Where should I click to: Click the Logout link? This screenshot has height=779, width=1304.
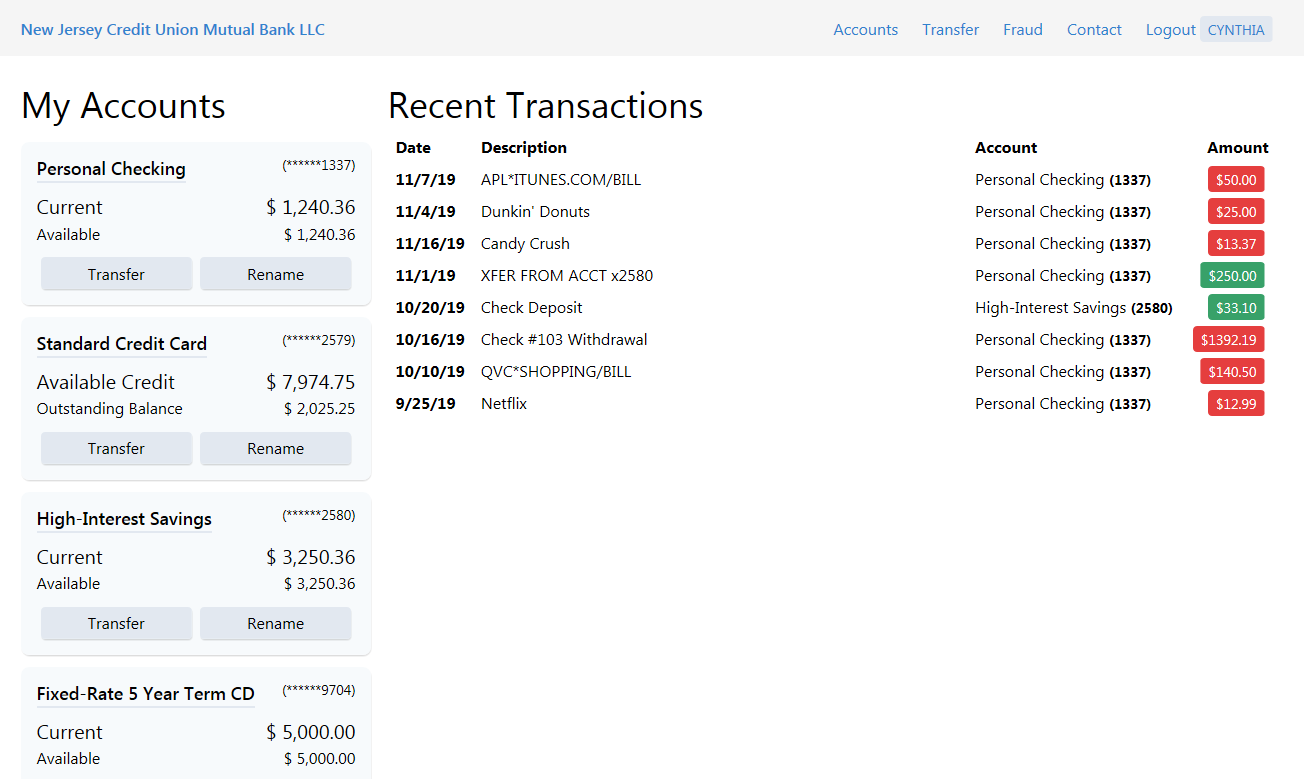(x=1171, y=30)
